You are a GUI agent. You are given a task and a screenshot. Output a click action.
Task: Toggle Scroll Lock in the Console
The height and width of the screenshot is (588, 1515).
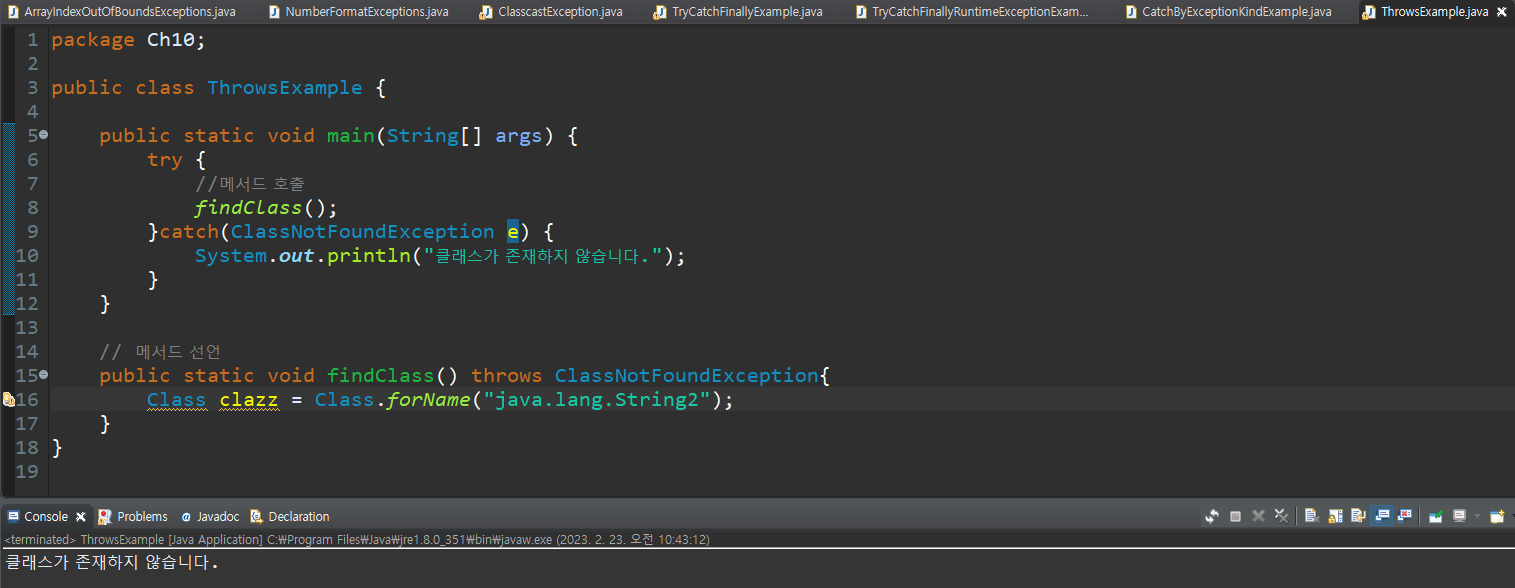(1335, 516)
